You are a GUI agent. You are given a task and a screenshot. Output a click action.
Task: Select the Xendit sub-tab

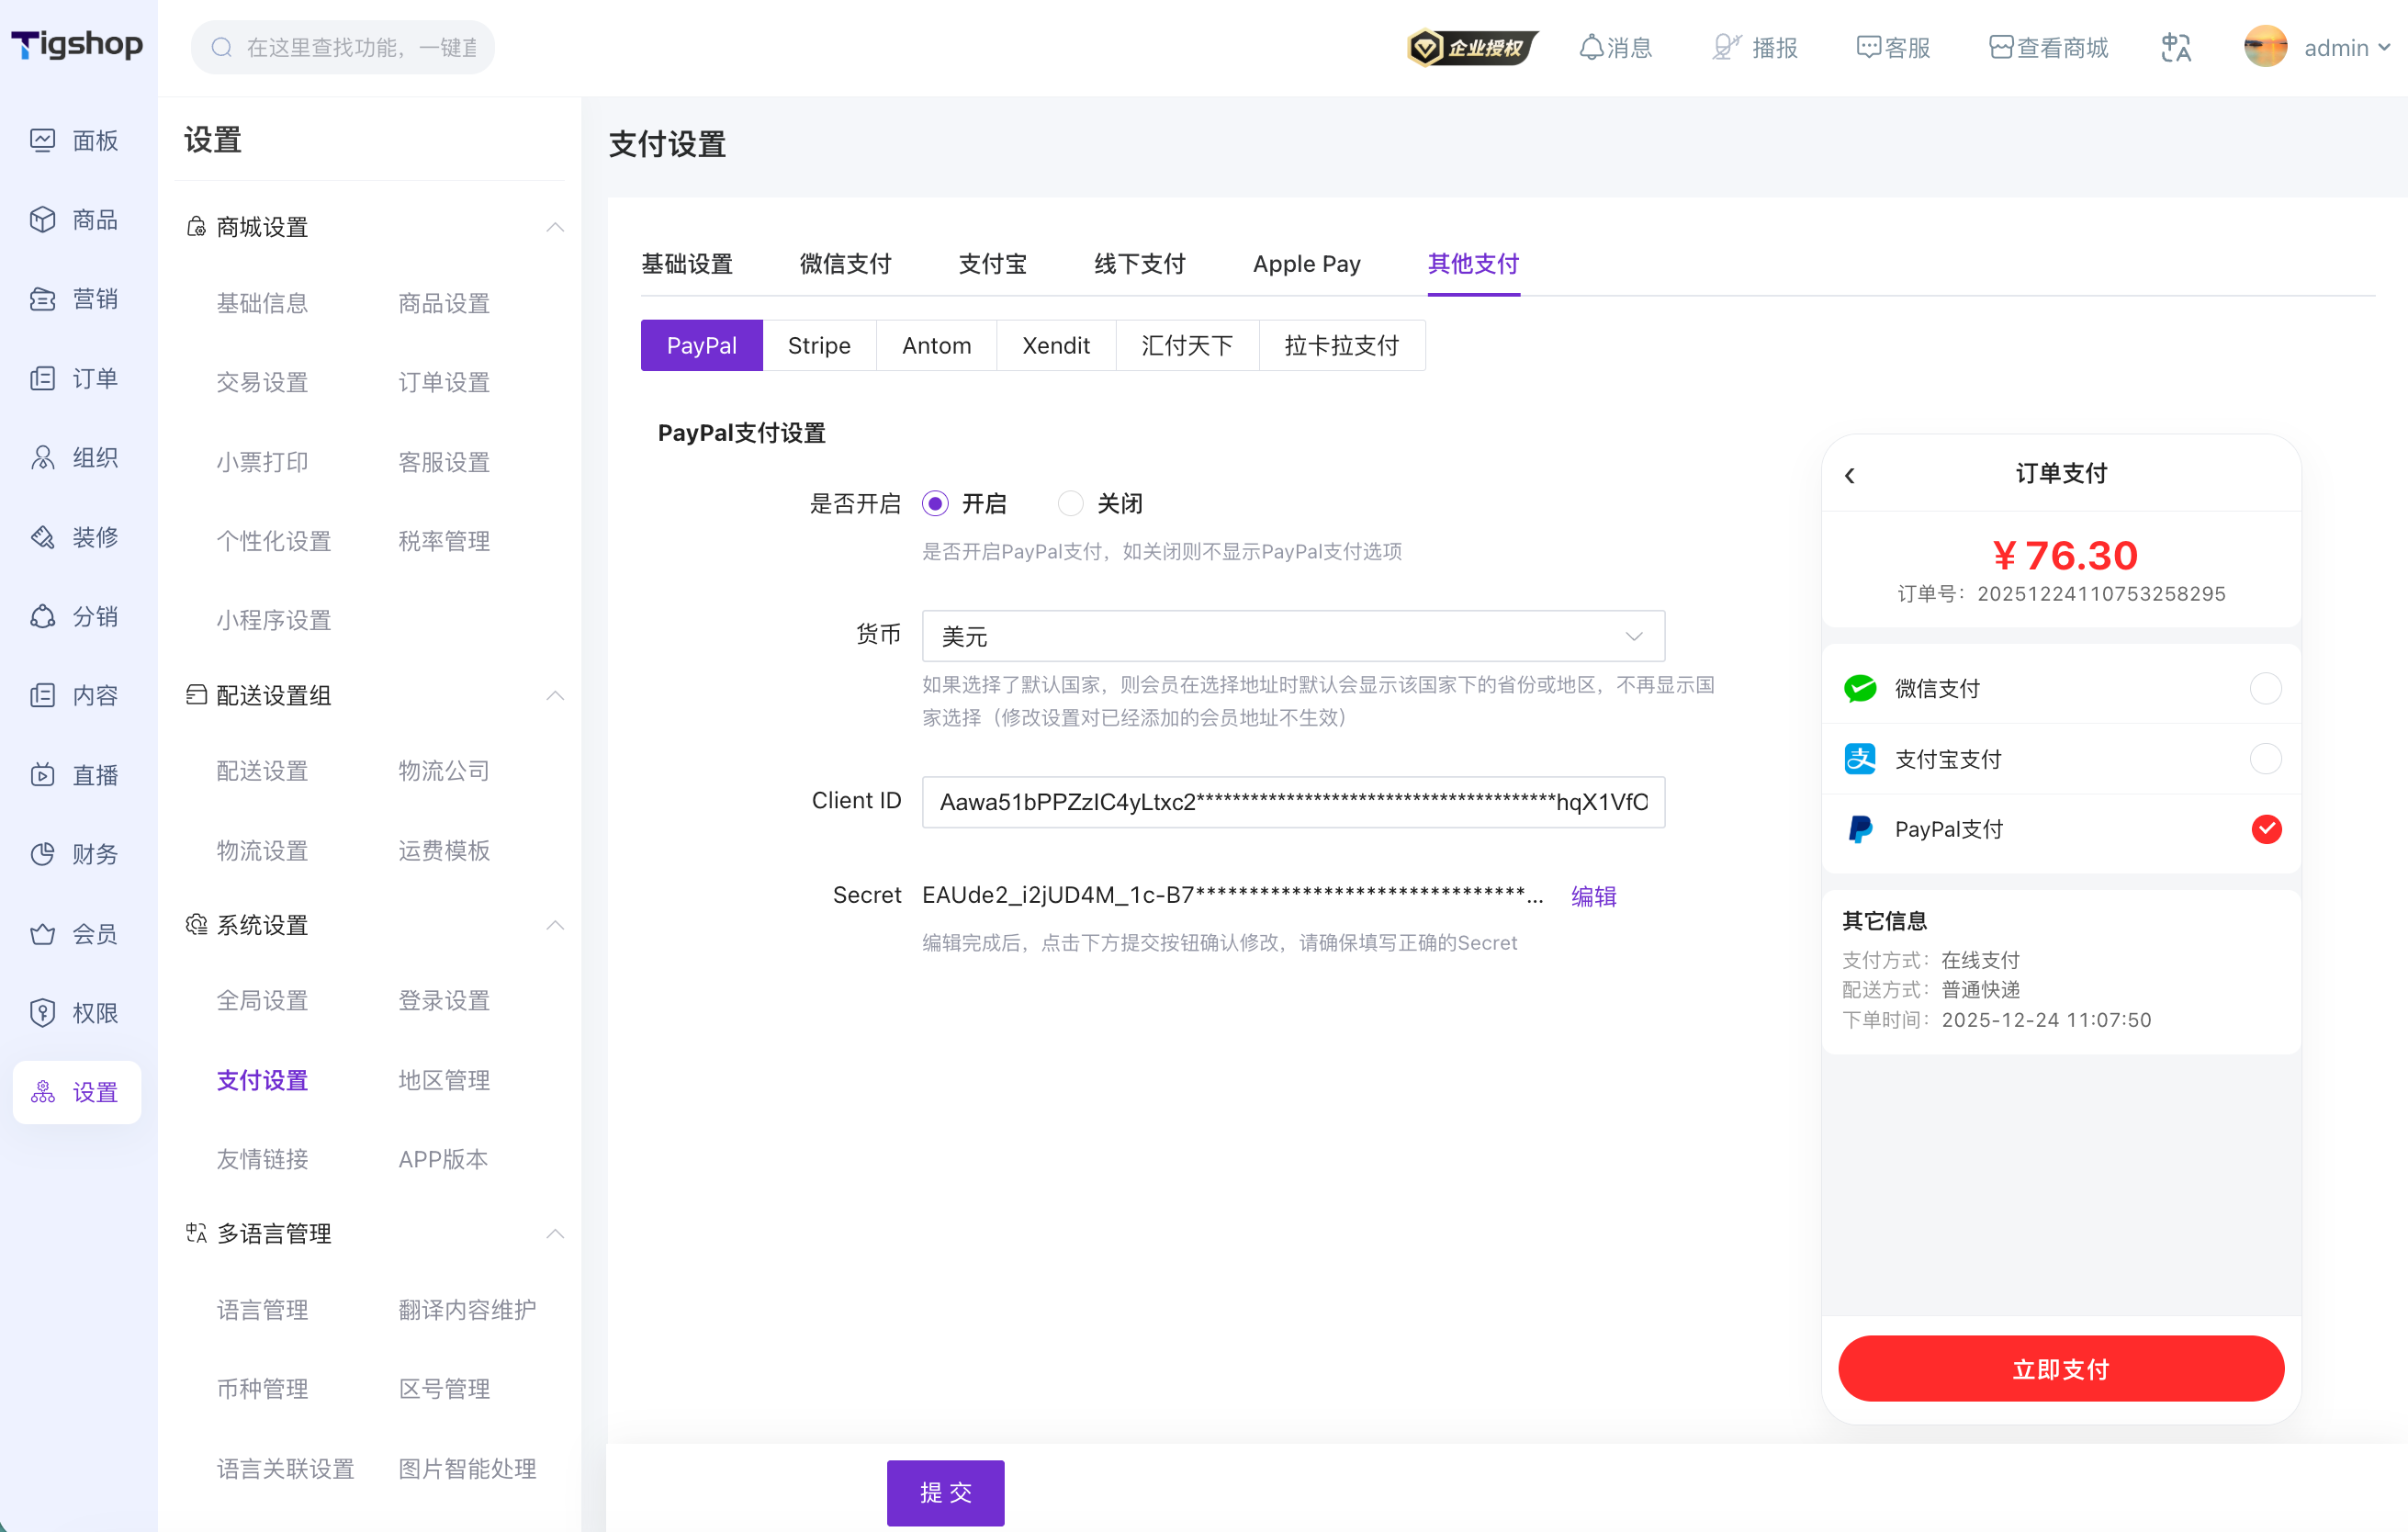(x=1055, y=345)
